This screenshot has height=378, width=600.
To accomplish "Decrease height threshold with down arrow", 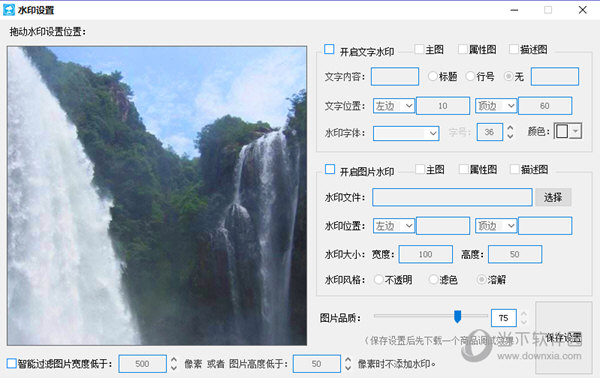I will click(x=347, y=368).
